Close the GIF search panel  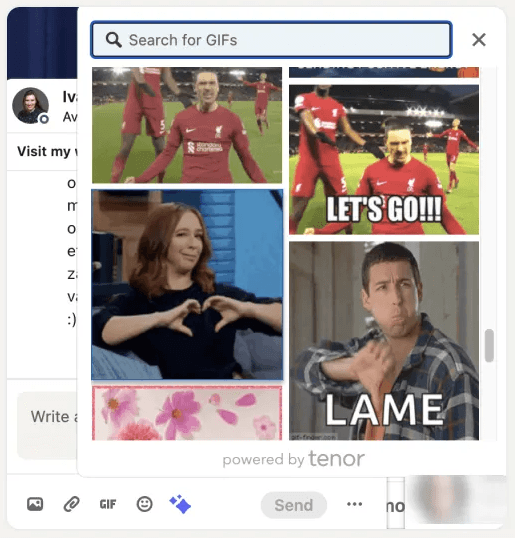(479, 40)
